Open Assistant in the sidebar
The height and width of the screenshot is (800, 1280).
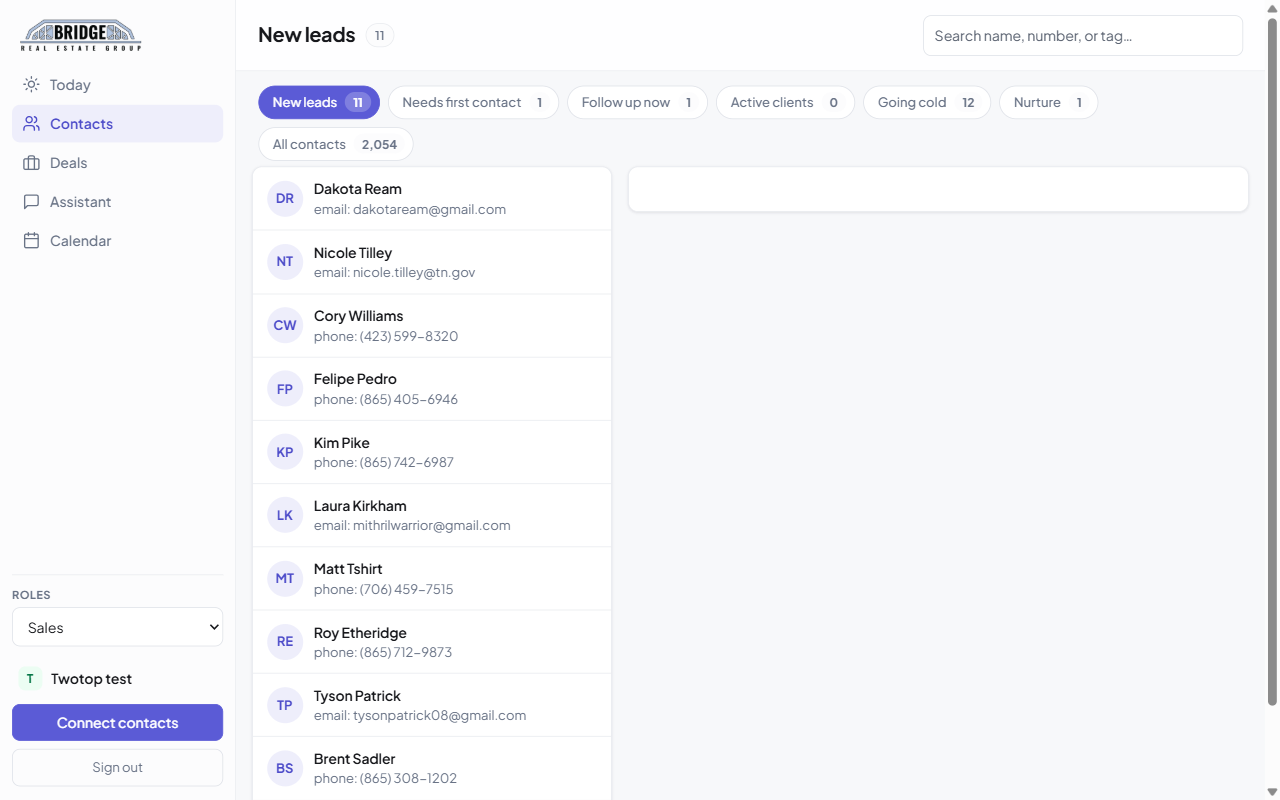pyautogui.click(x=118, y=202)
